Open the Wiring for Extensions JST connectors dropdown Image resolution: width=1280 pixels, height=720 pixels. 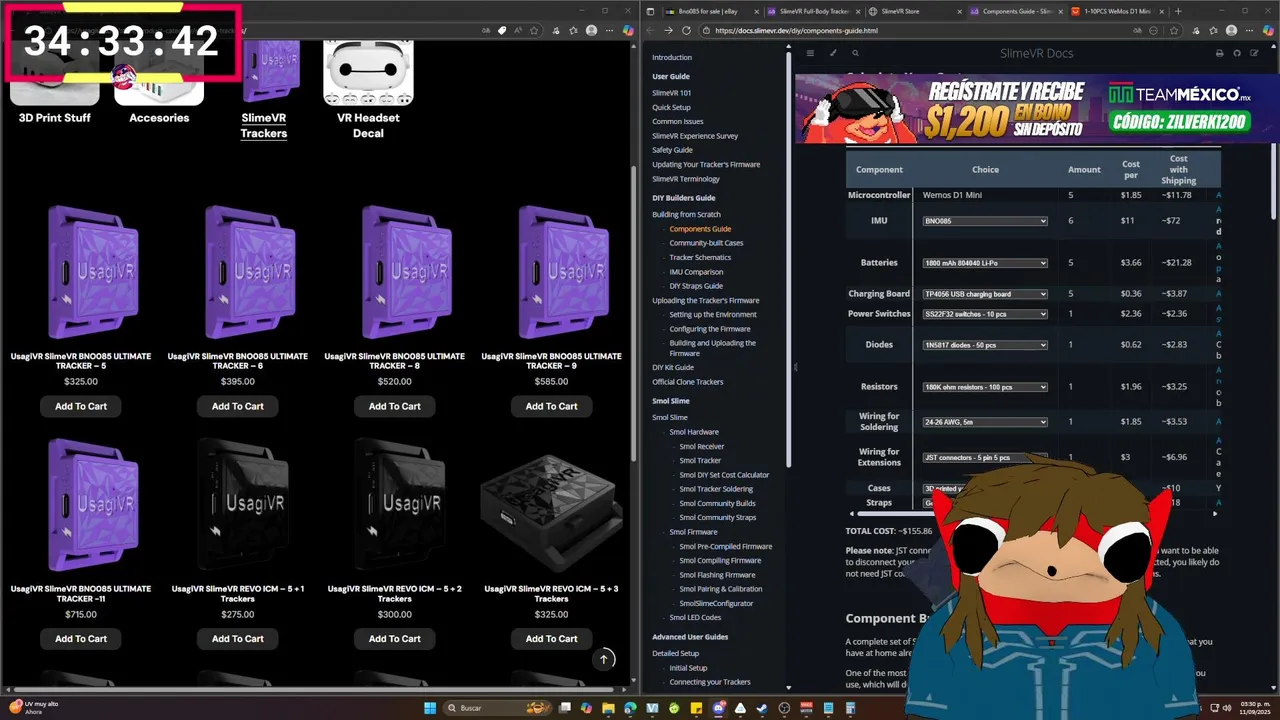(985, 458)
